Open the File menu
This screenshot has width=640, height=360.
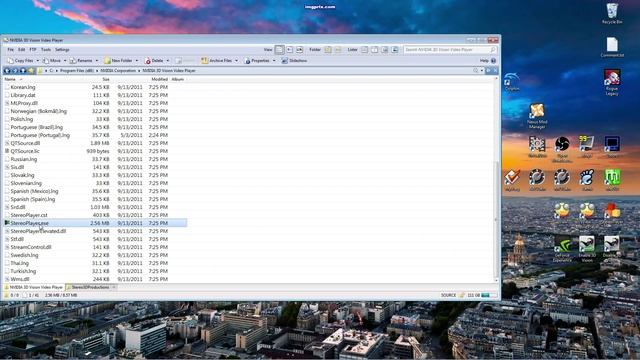click(11, 49)
